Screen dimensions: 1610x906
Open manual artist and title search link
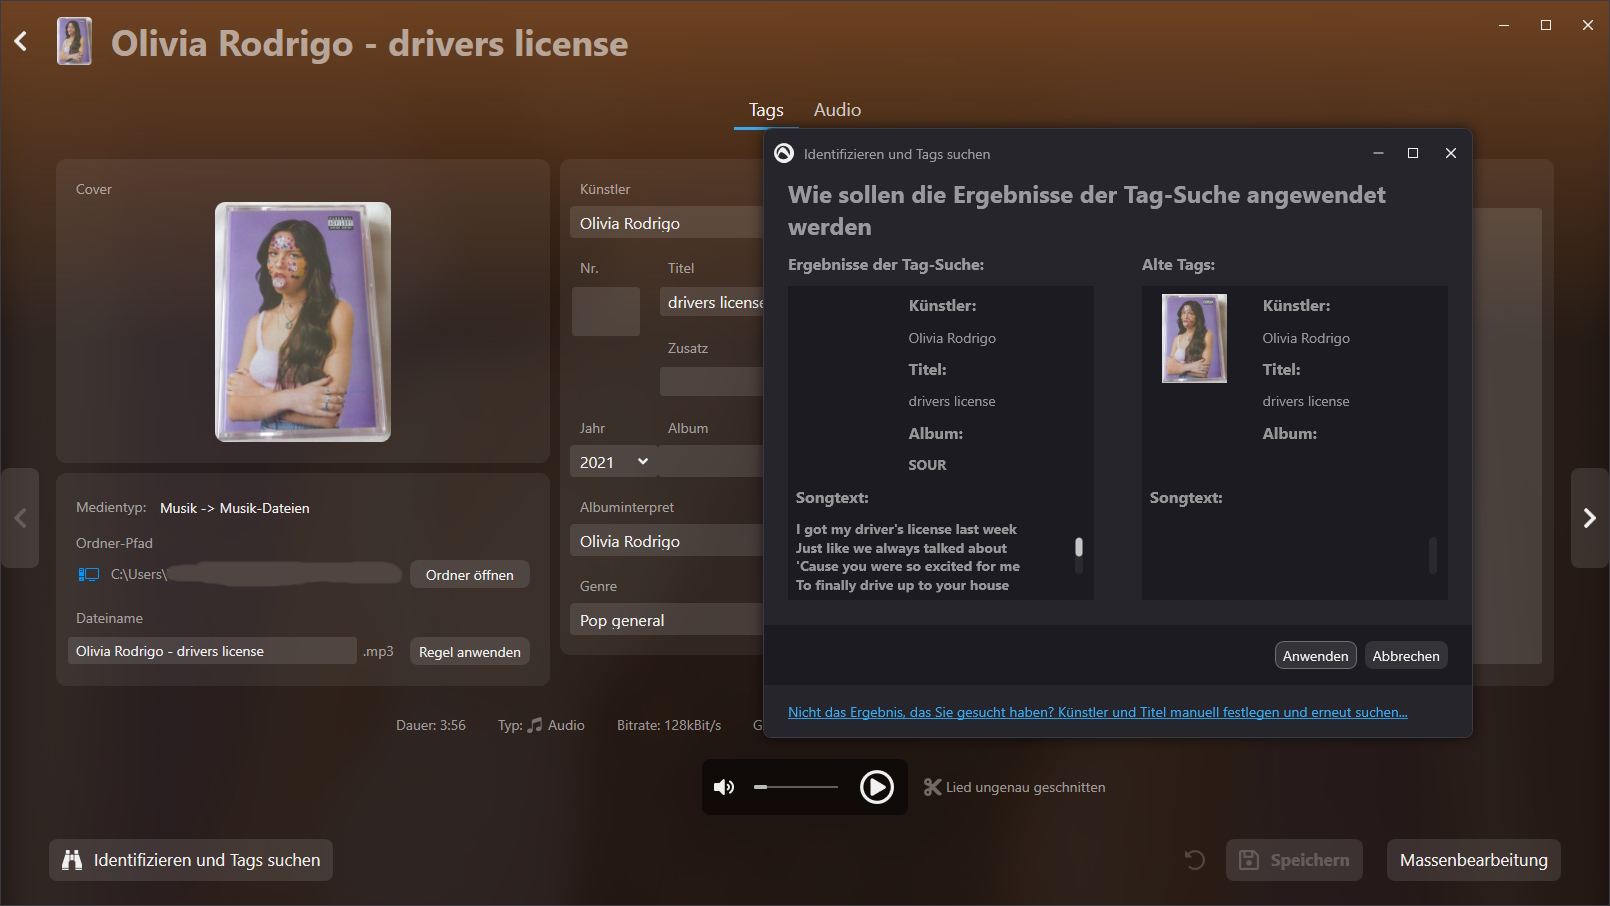click(1097, 712)
